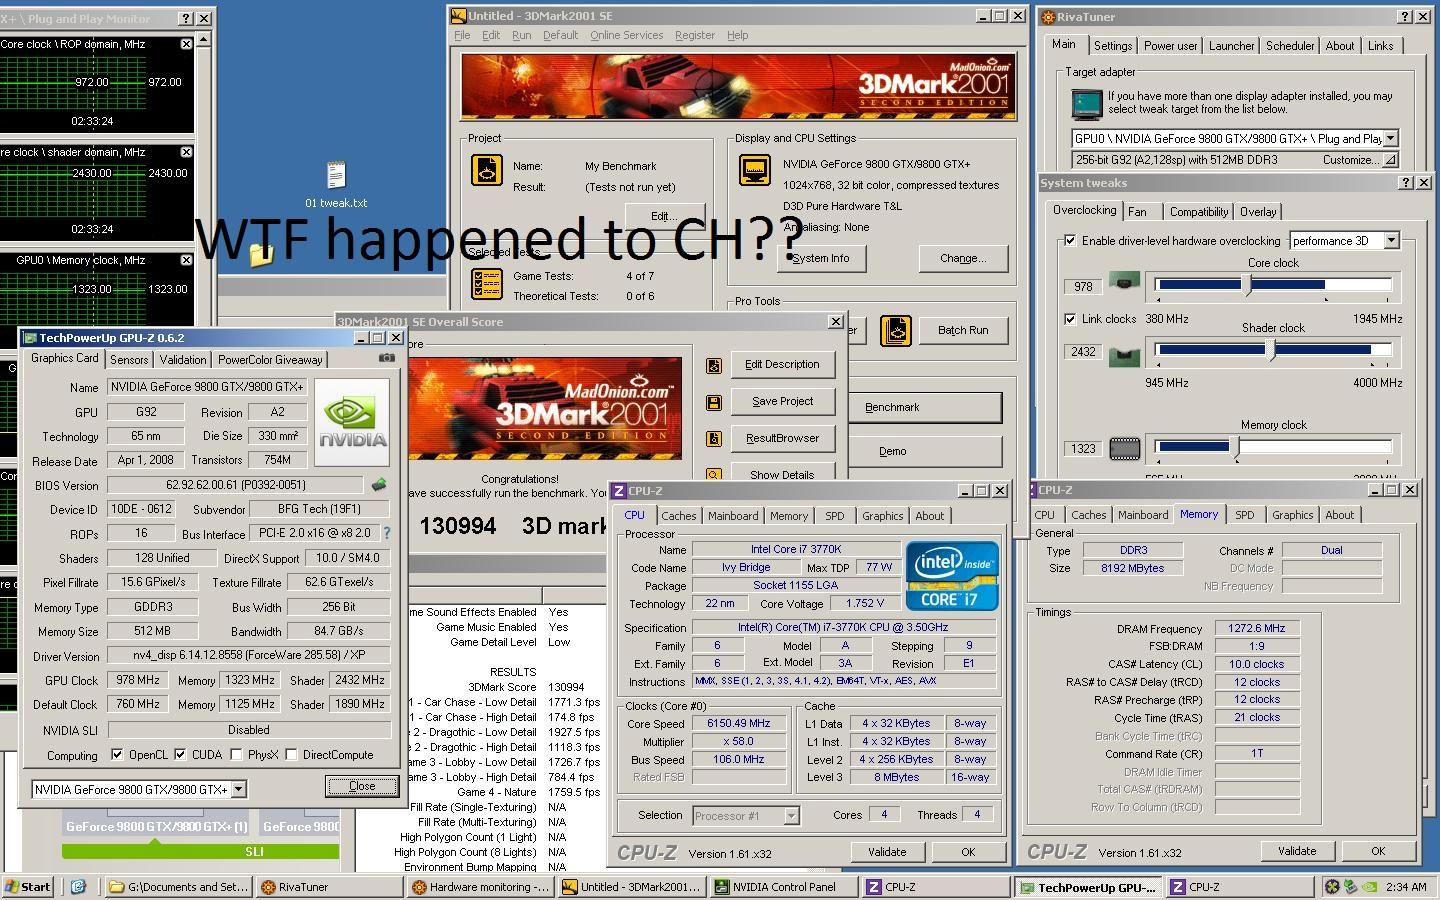
Task: Click the Intel Core i7 logo in CPU-Z
Action: click(952, 575)
